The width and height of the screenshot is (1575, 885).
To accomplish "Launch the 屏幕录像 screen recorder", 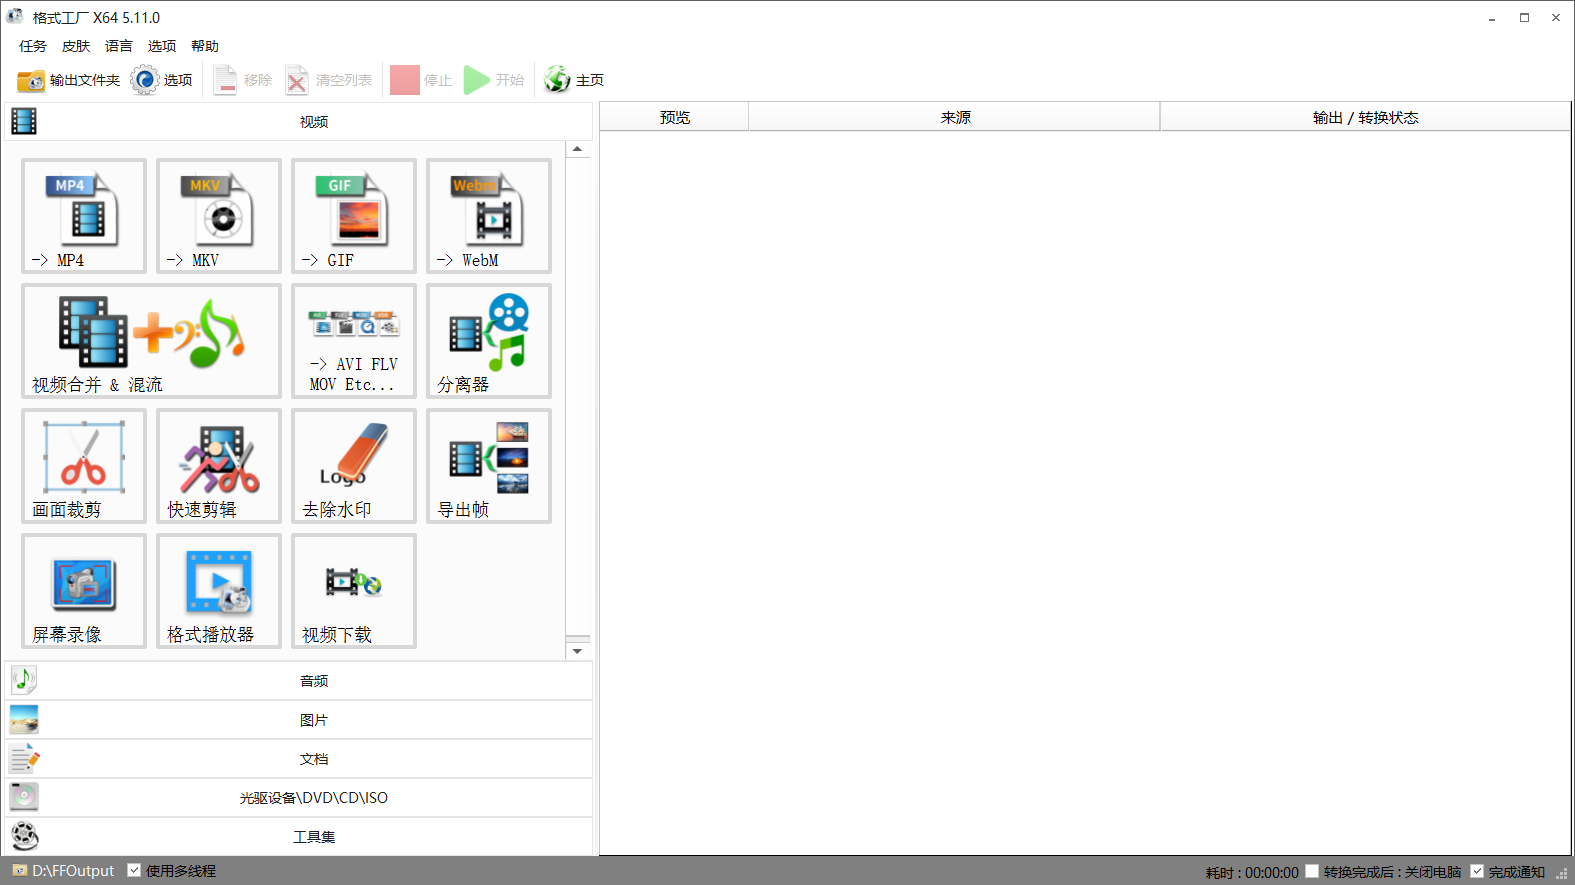I will 84,591.
